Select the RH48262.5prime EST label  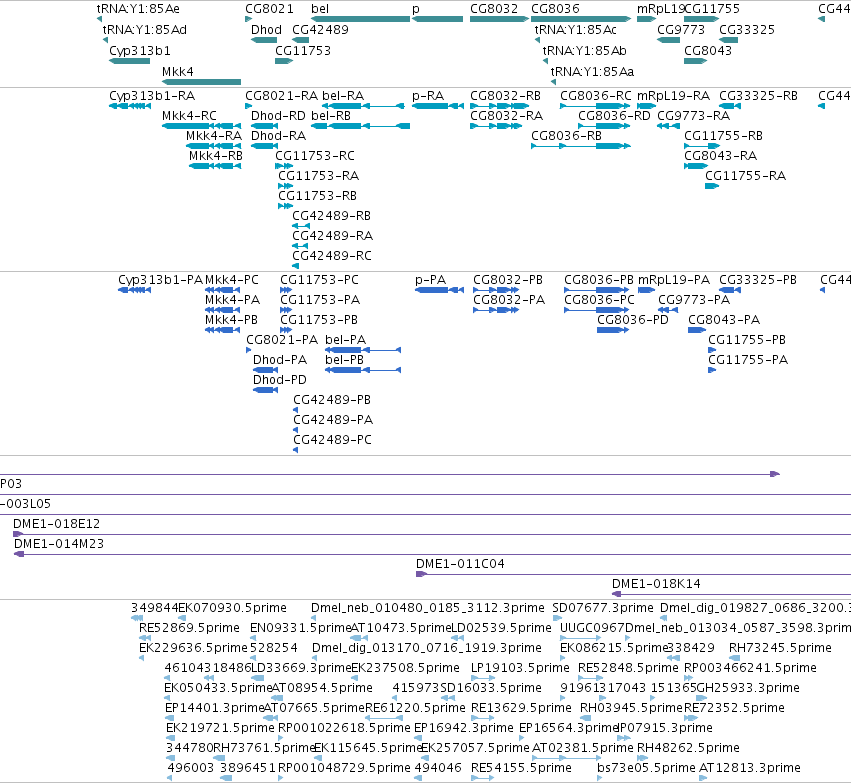tap(688, 748)
